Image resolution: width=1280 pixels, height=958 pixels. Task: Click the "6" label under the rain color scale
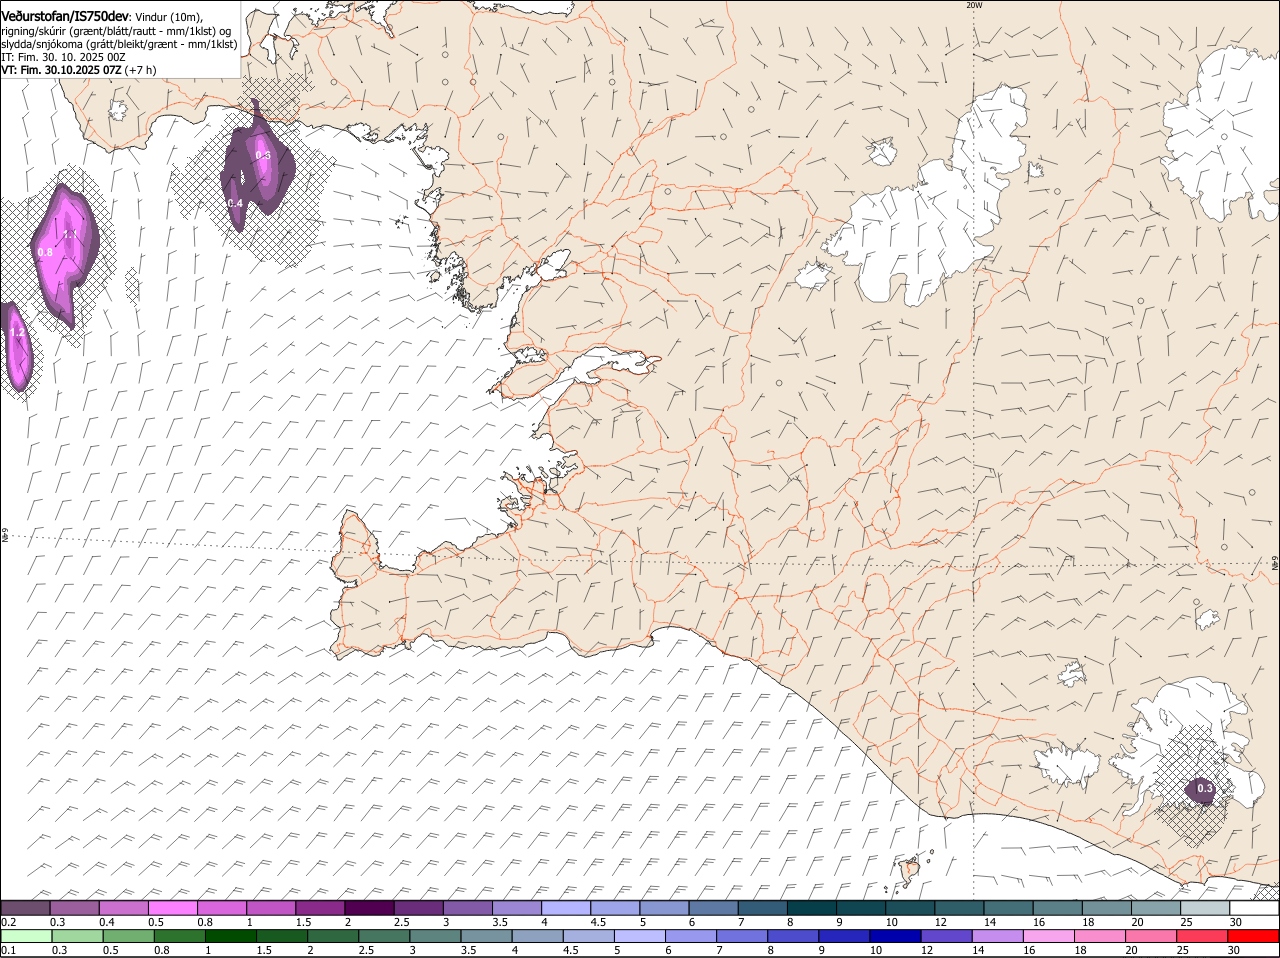(668, 950)
